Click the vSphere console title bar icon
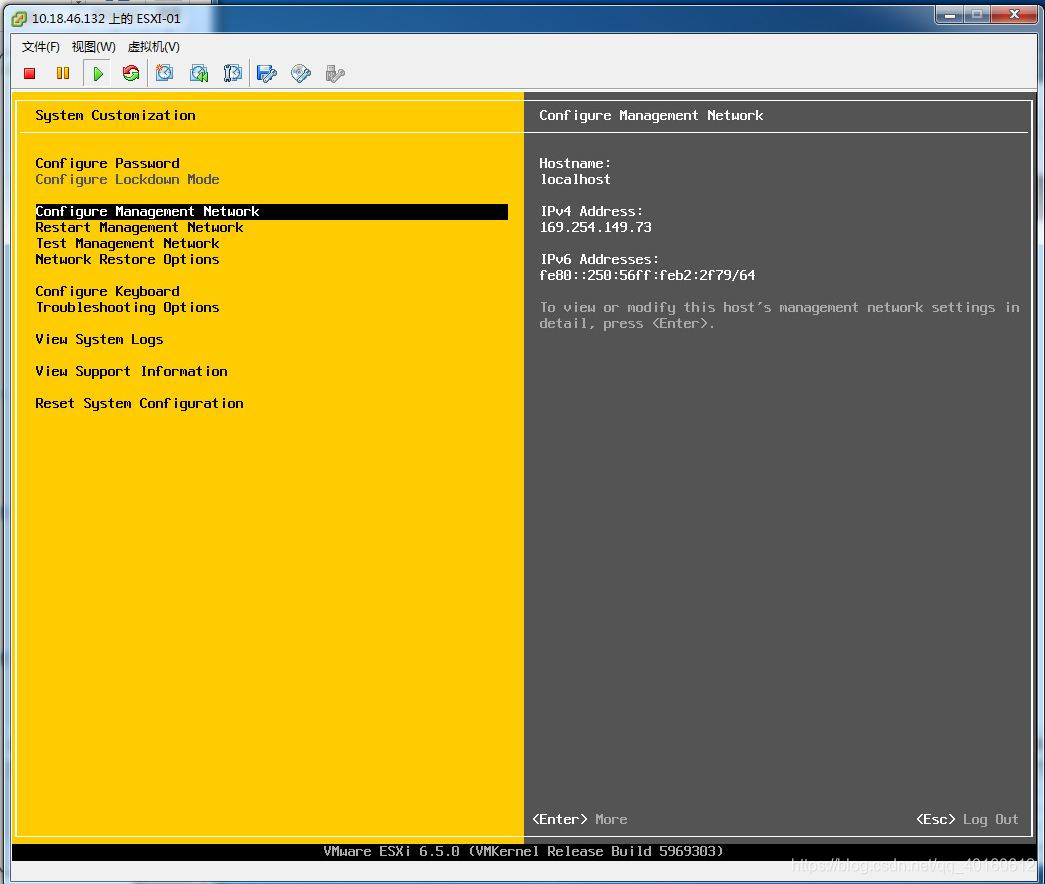This screenshot has width=1045, height=884. click(19, 19)
